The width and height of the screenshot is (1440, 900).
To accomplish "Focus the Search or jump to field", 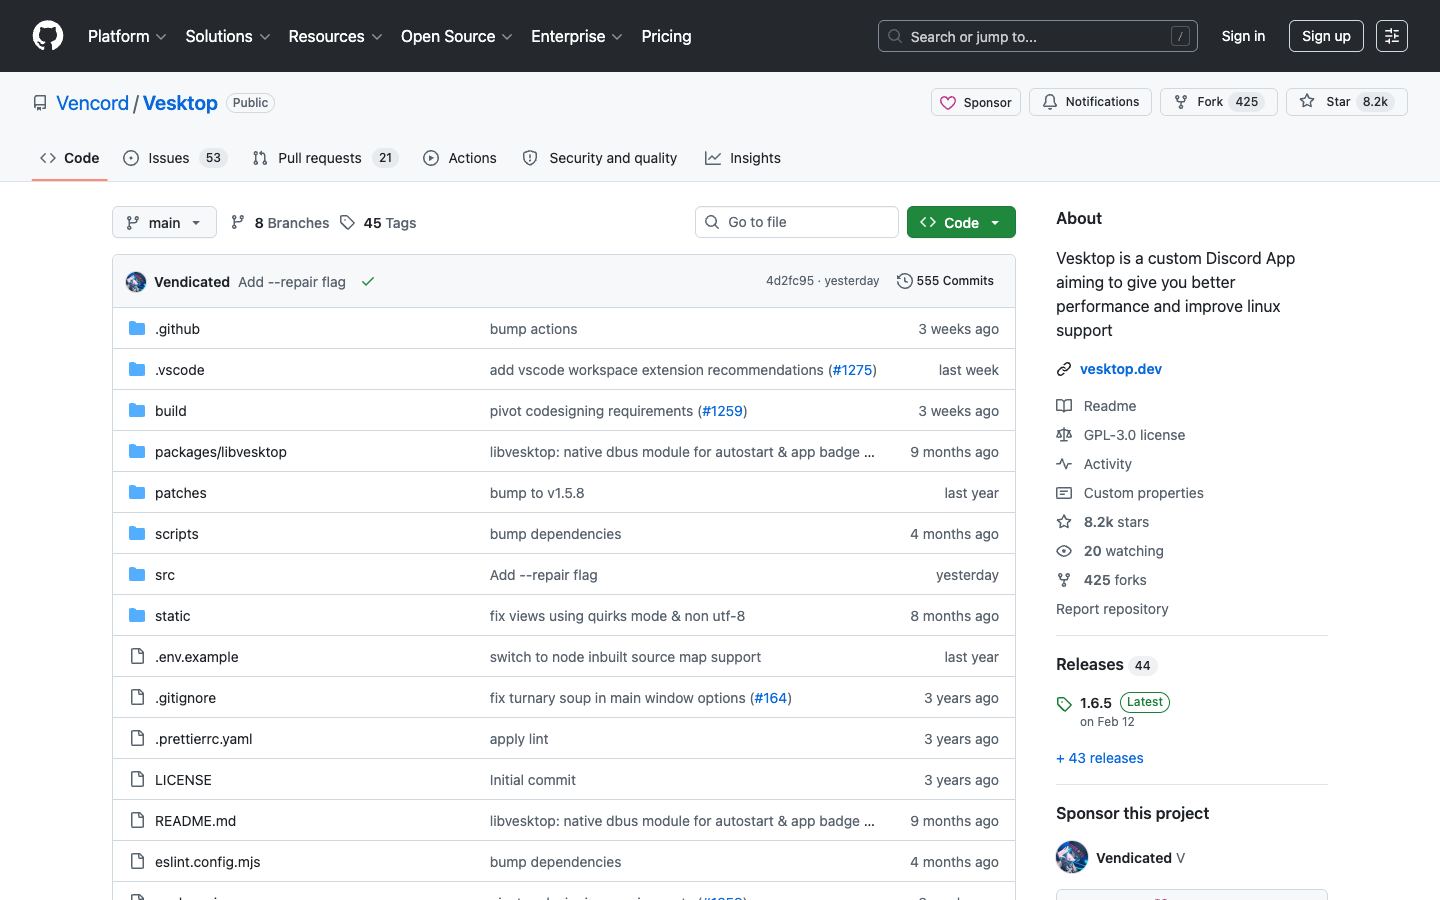I will point(1038,36).
